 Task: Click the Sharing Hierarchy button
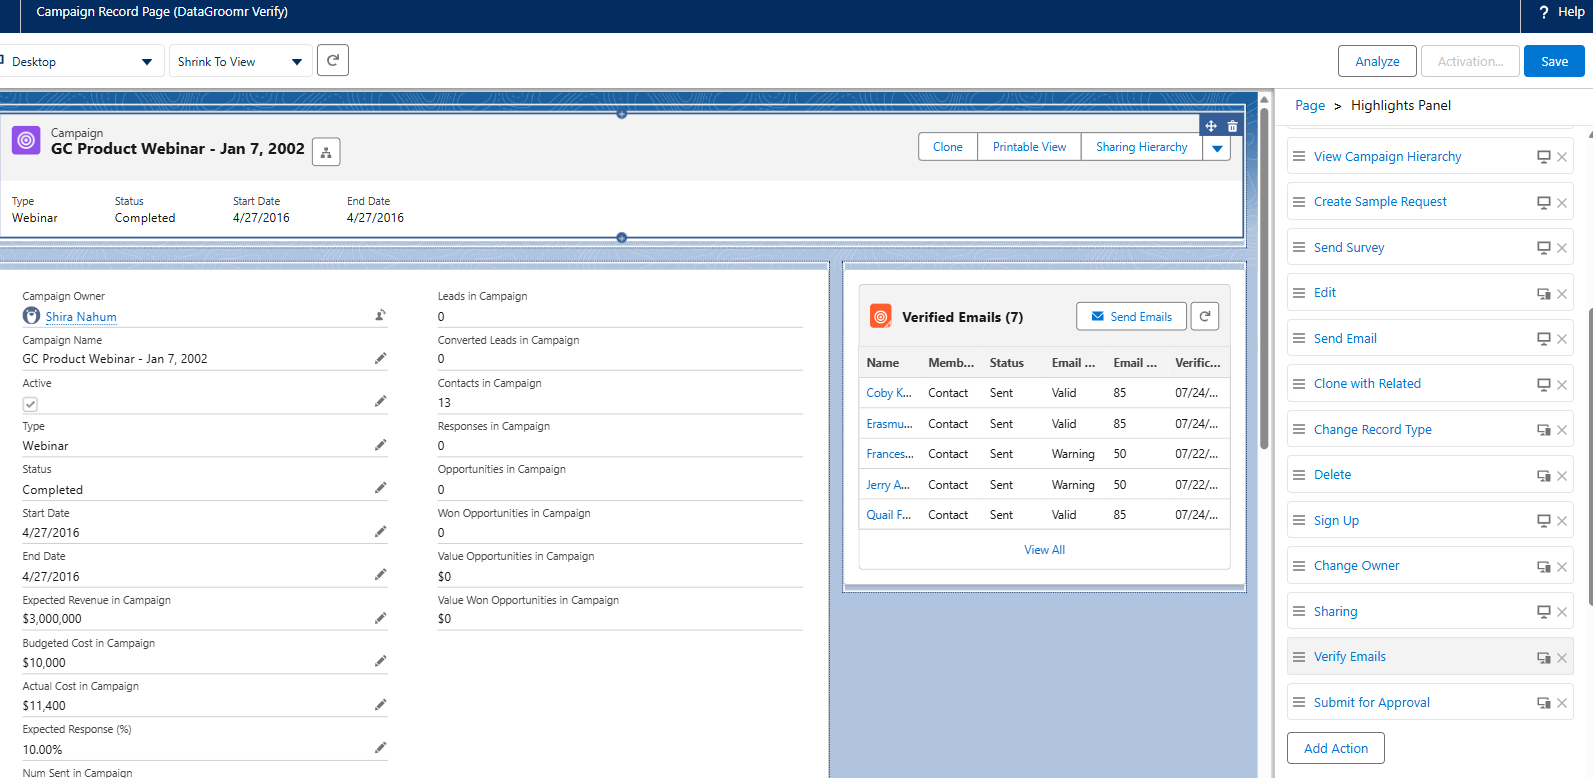pos(1142,147)
